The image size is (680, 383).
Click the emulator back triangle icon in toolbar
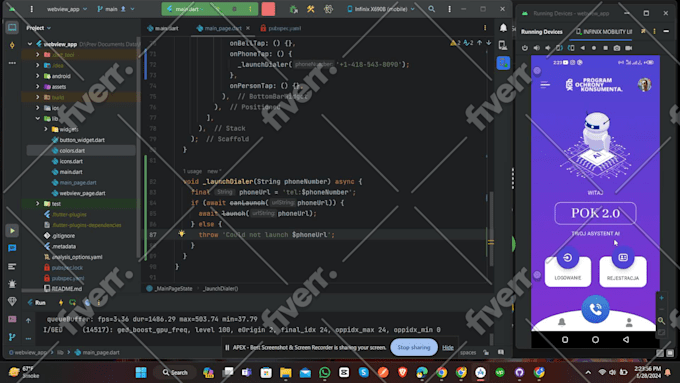pos(582,48)
